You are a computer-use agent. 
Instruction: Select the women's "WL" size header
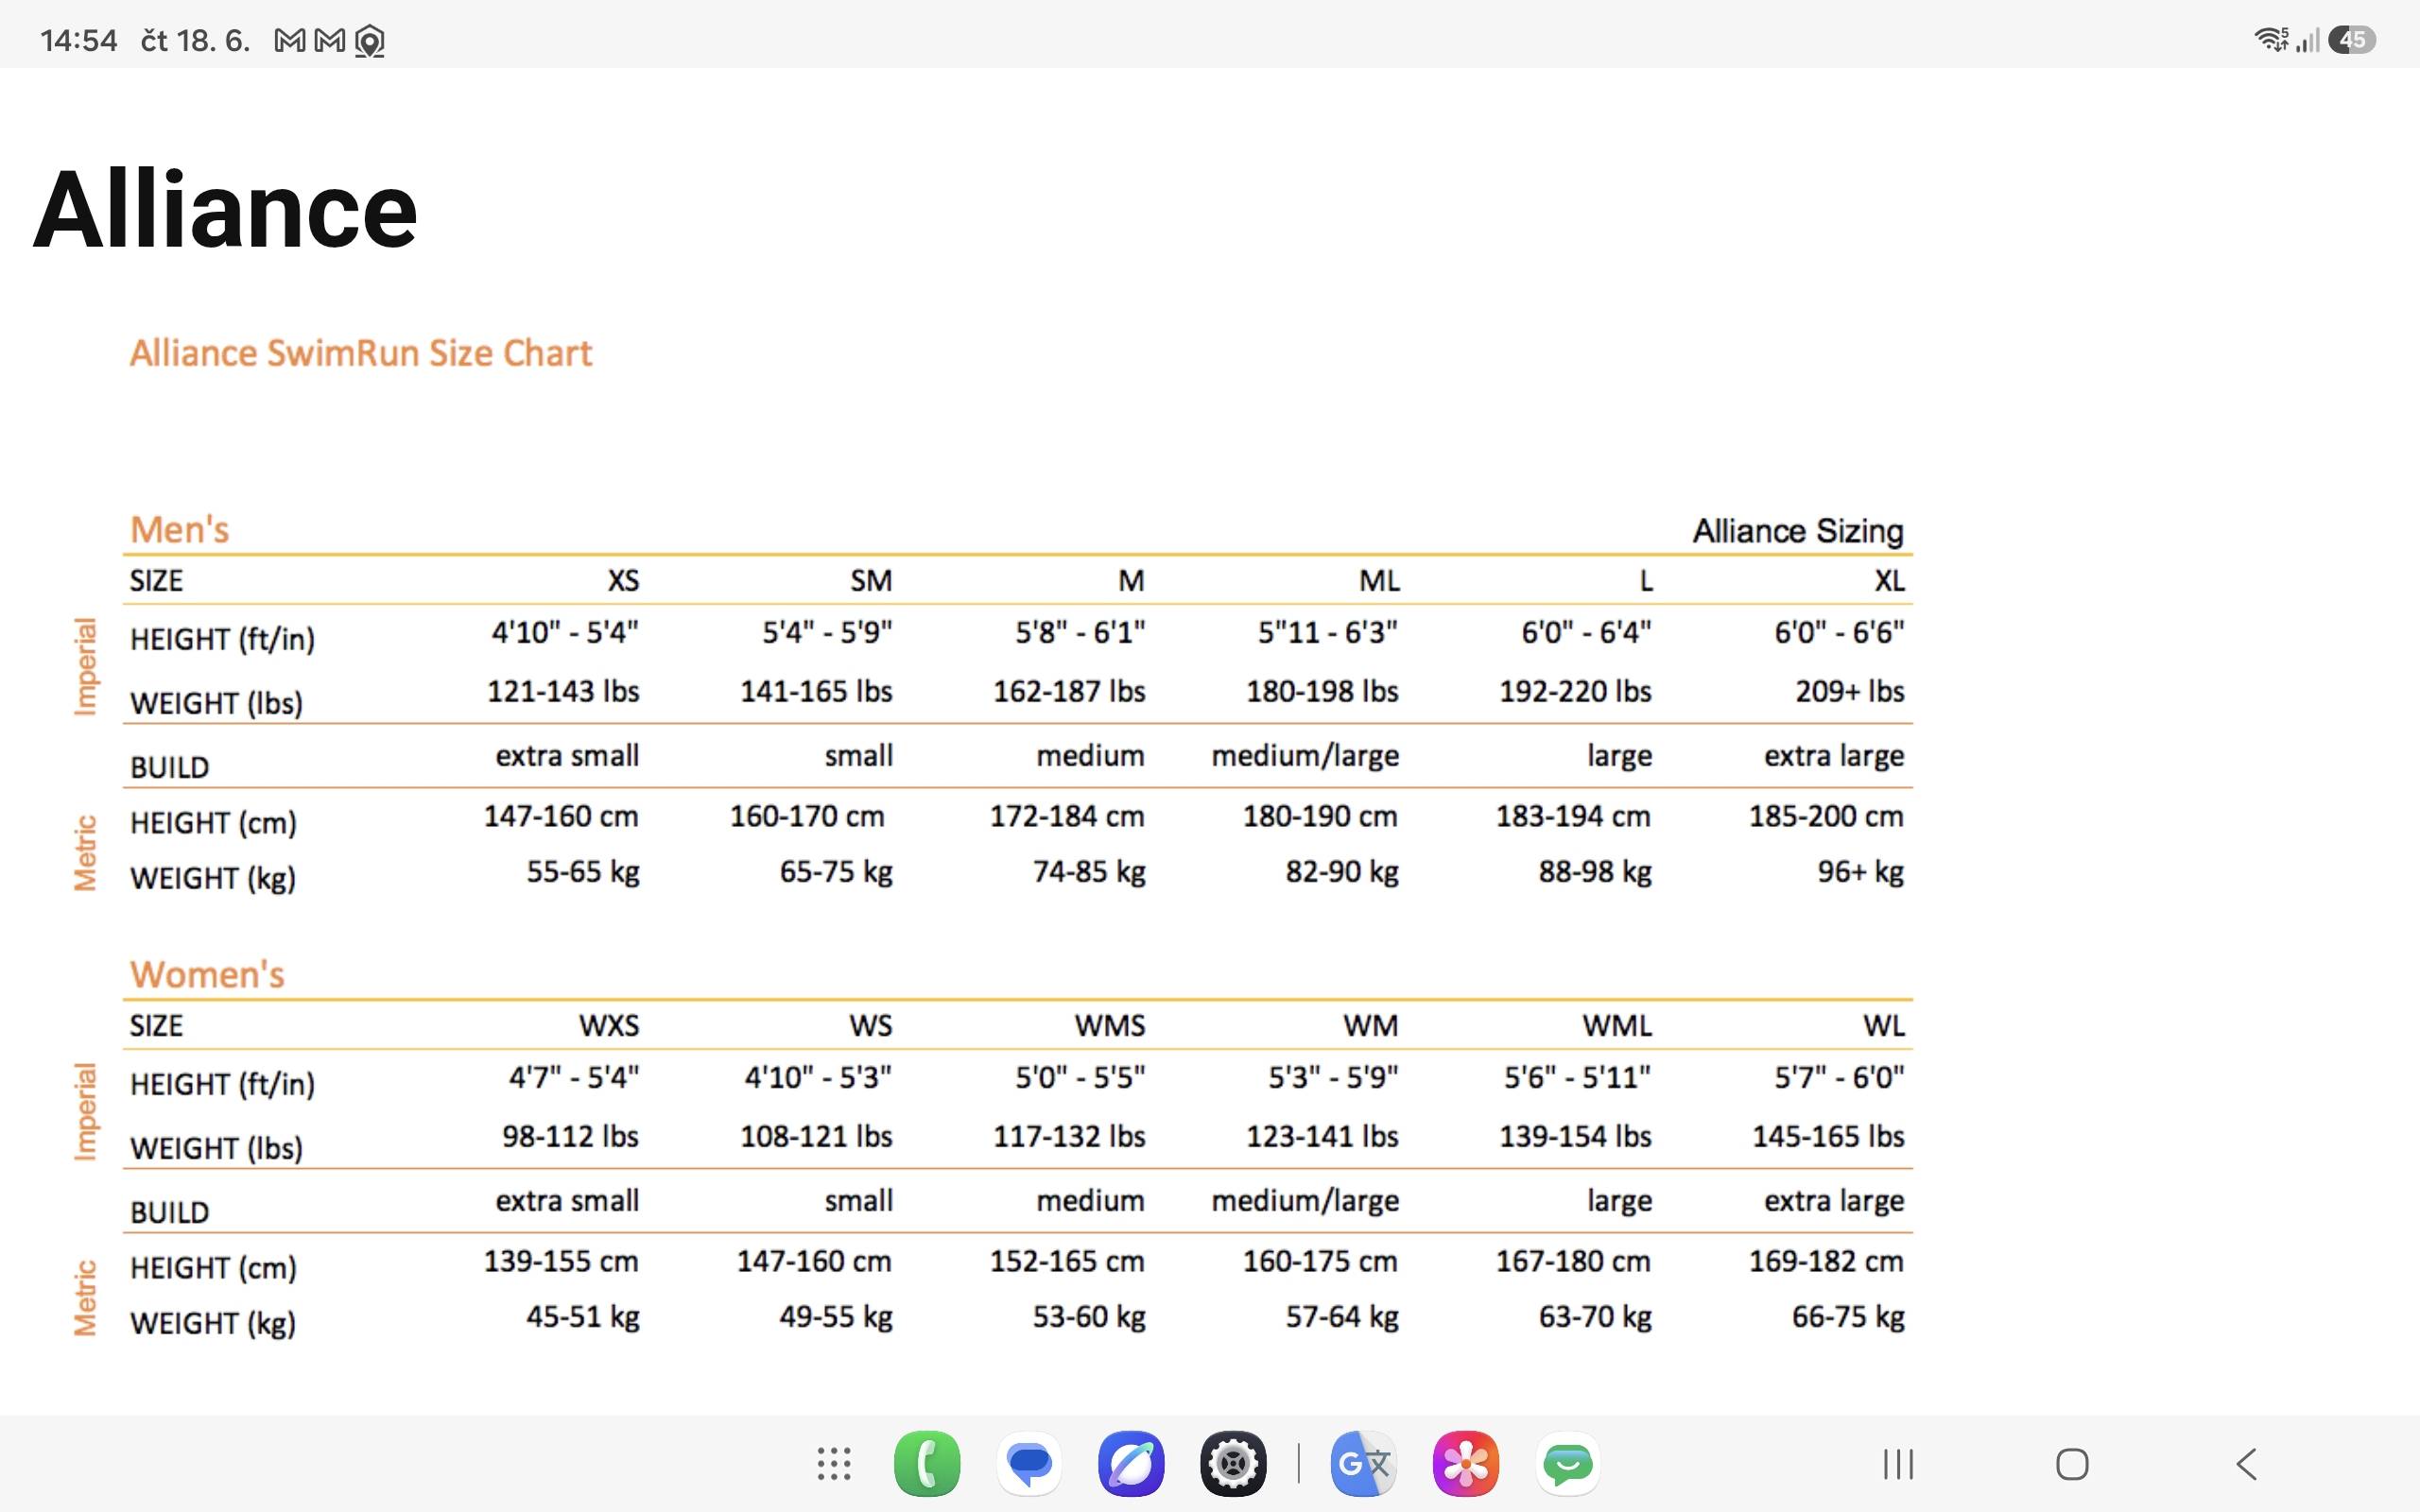click(1884, 1026)
